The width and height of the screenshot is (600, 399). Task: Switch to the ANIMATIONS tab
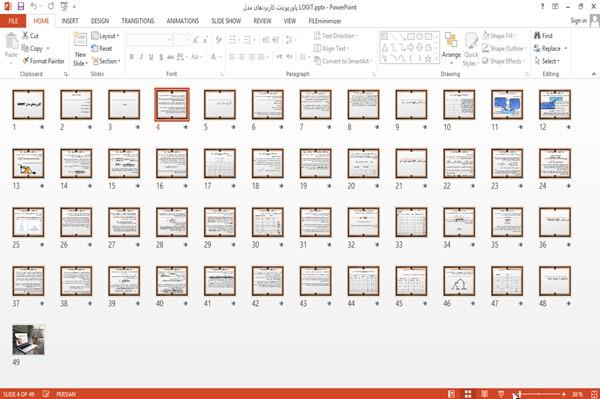[x=183, y=21]
